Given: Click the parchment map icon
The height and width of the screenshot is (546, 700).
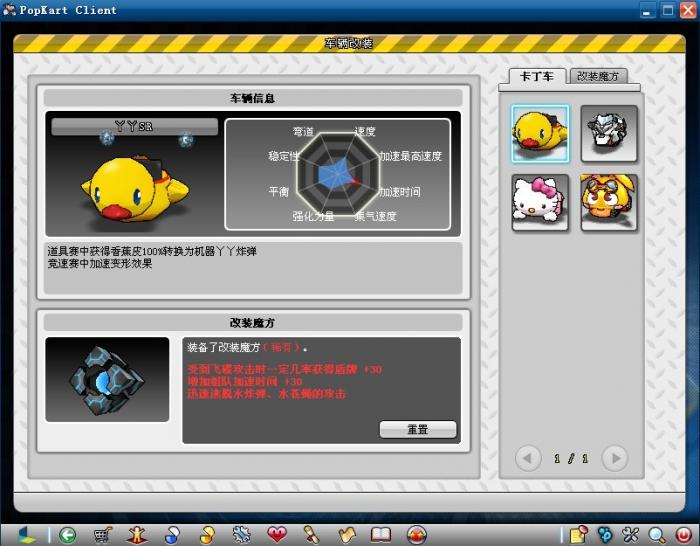Looking at the screenshot, I should pyautogui.click(x=346, y=534).
